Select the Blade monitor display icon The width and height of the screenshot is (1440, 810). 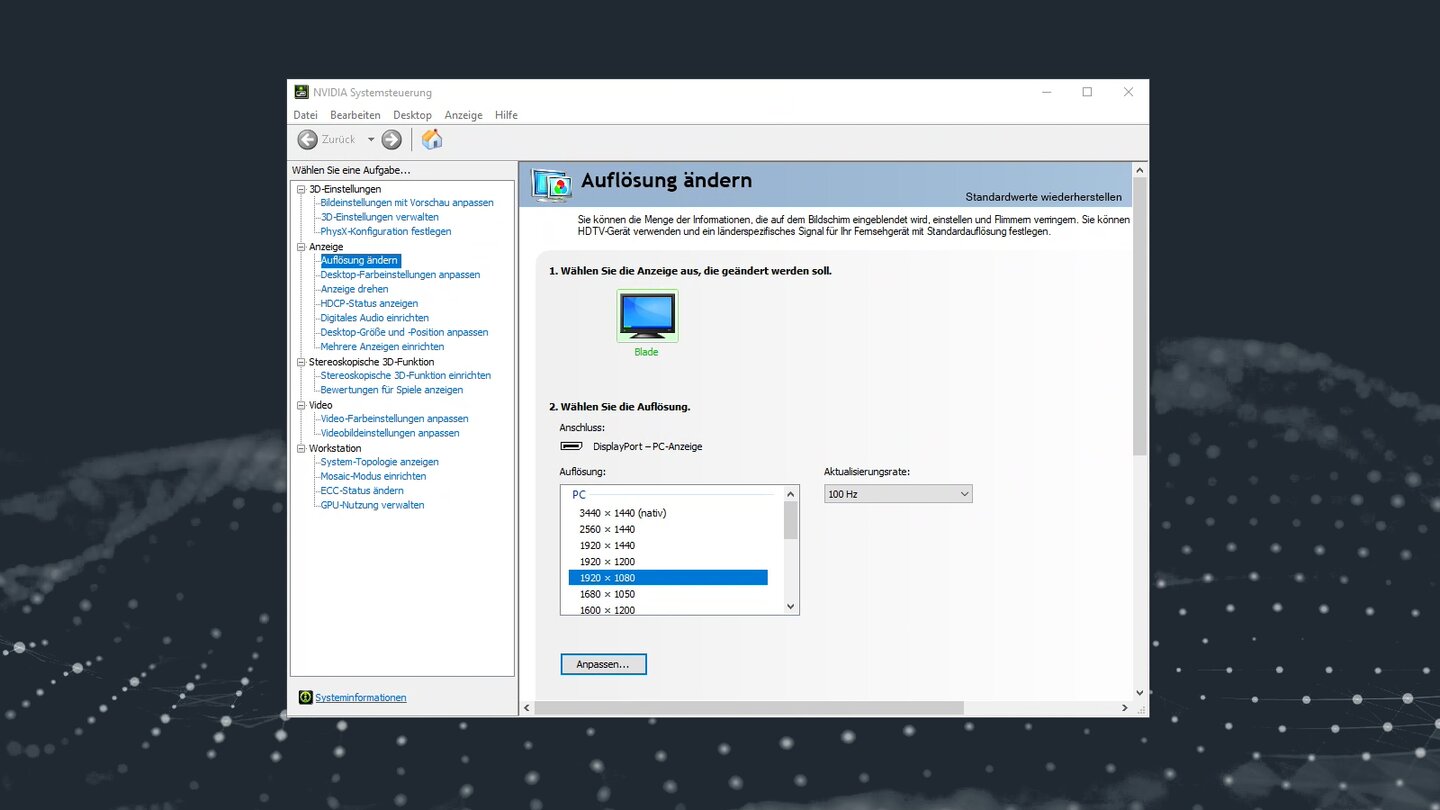[647, 316]
